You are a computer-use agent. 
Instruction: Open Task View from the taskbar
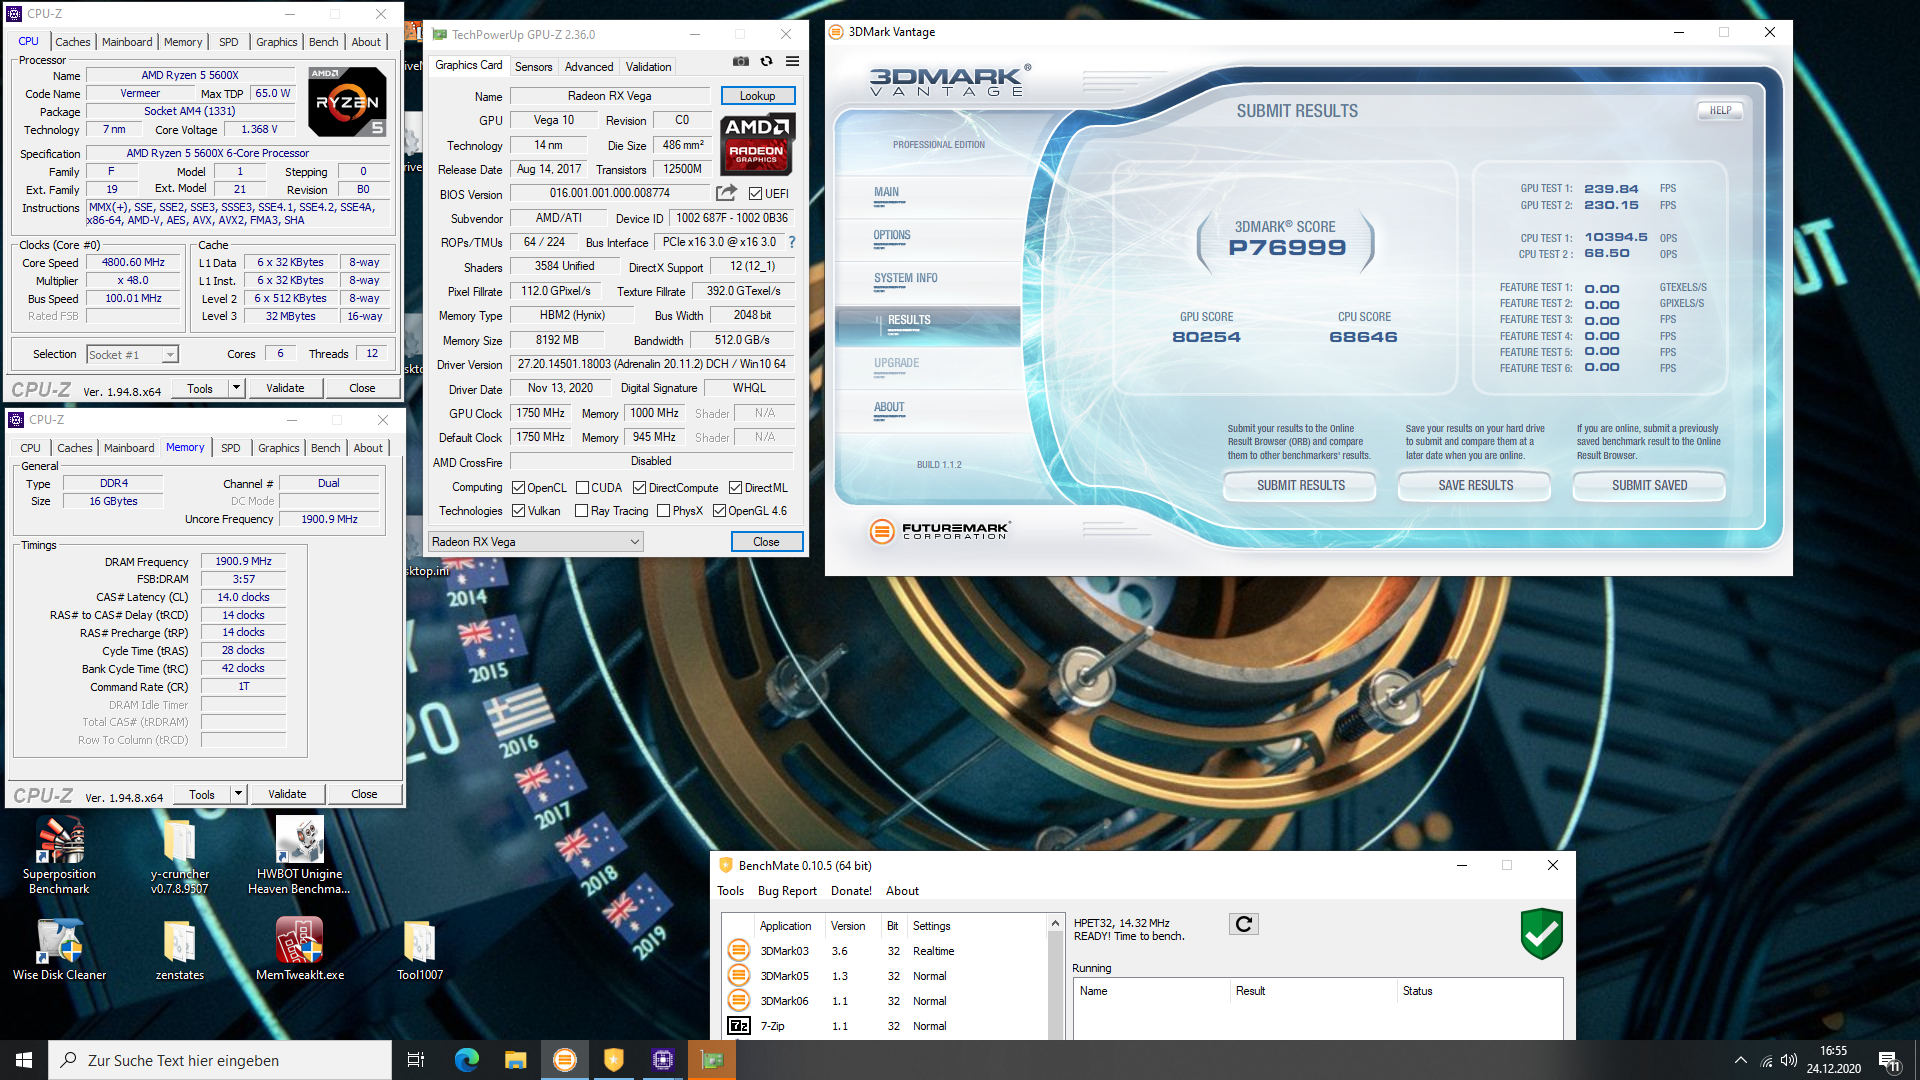[x=416, y=1060]
